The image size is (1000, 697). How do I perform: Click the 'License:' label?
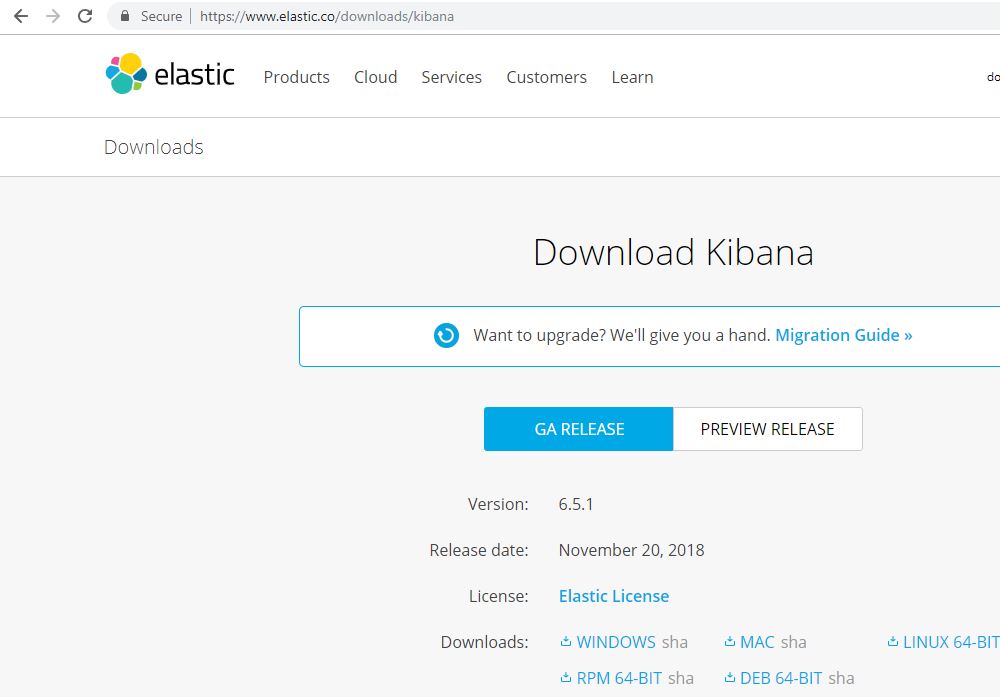point(499,596)
